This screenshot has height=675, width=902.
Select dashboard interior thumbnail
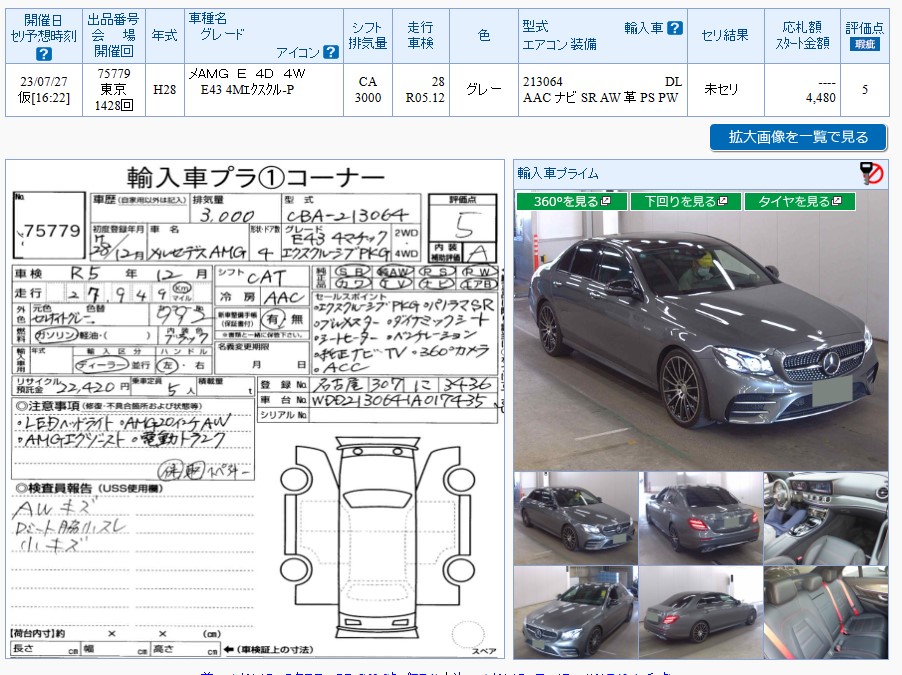pyautogui.click(x=825, y=518)
